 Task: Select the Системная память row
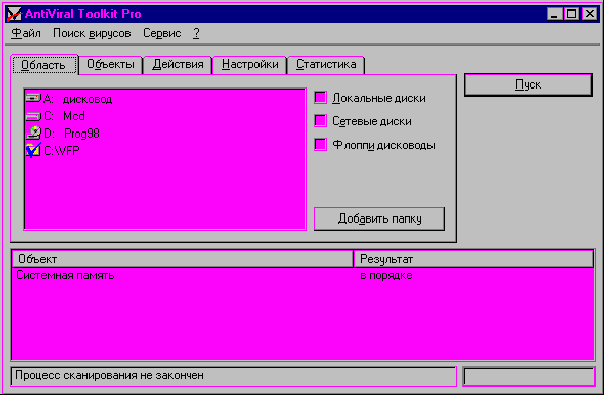click(x=303, y=276)
